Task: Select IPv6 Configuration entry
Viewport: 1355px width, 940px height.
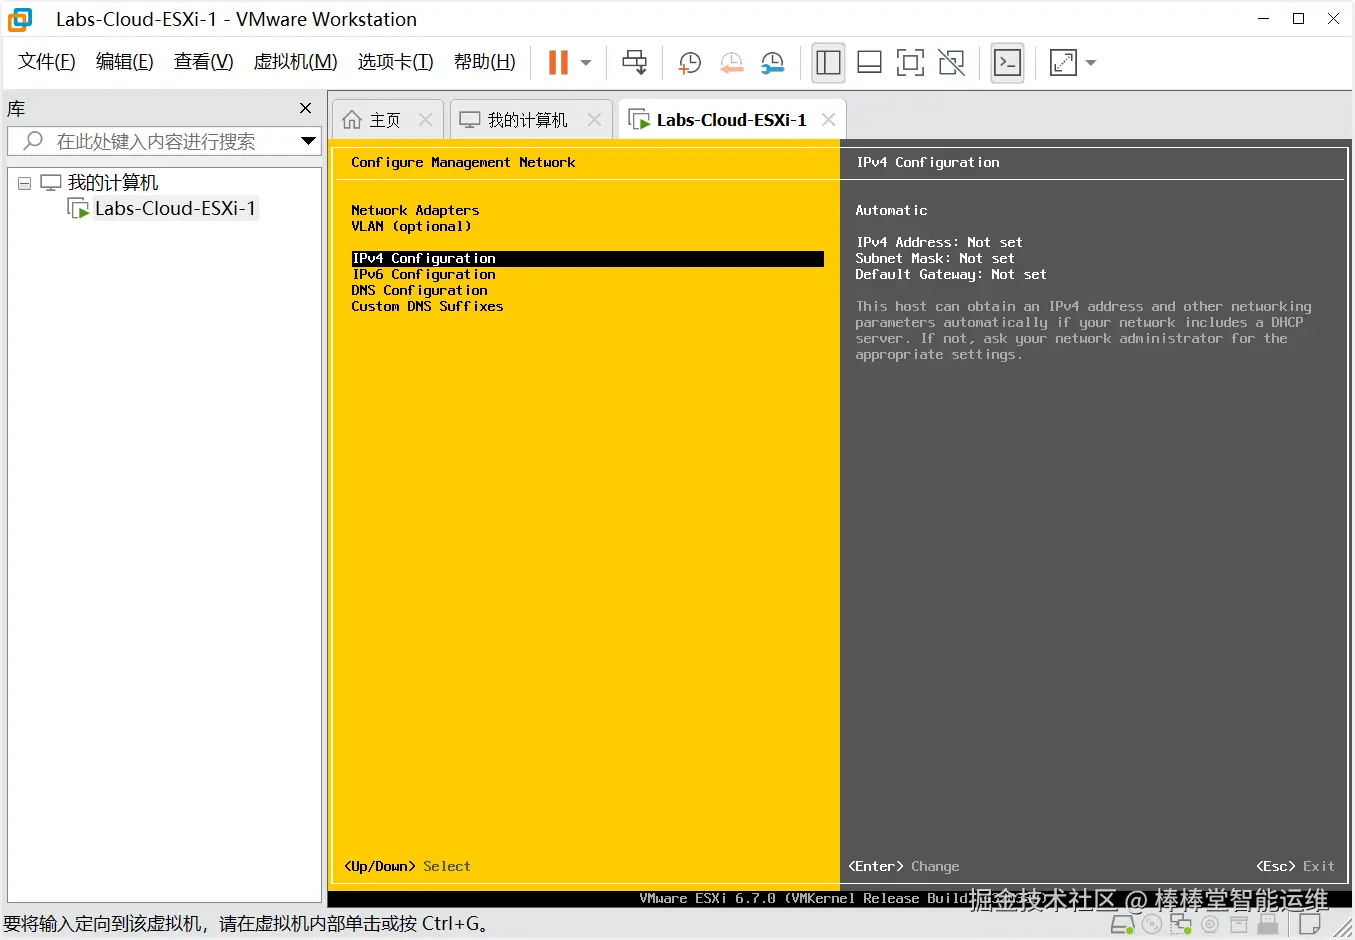Action: pos(423,274)
